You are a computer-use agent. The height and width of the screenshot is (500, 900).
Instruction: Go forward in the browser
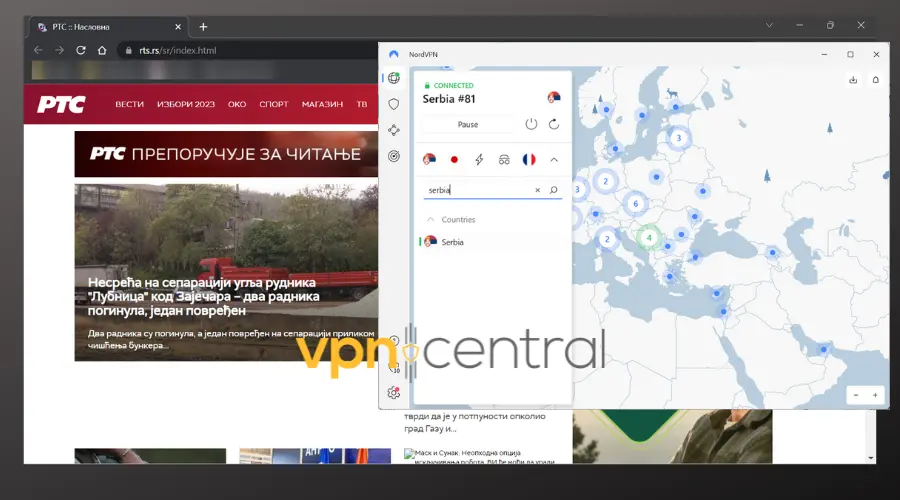pos(59,51)
